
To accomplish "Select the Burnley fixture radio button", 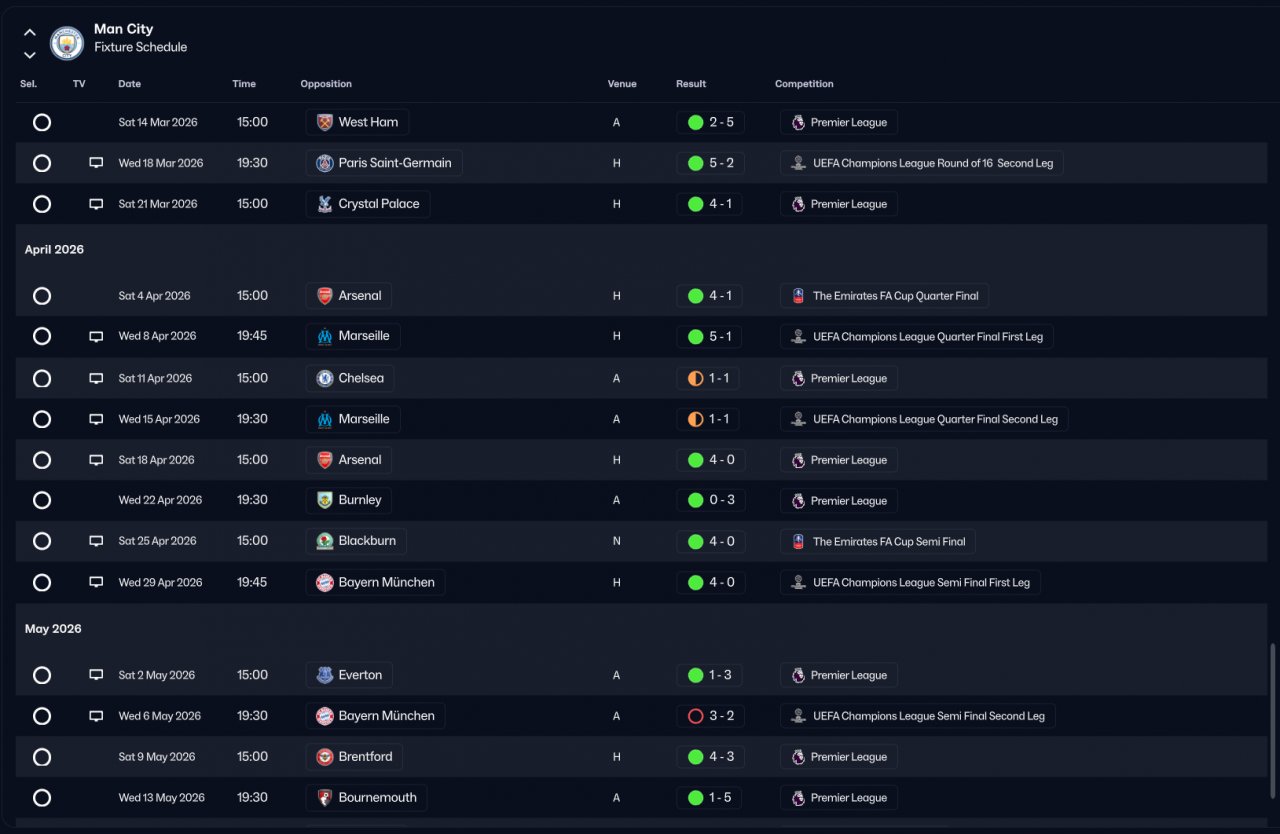I will [x=42, y=500].
